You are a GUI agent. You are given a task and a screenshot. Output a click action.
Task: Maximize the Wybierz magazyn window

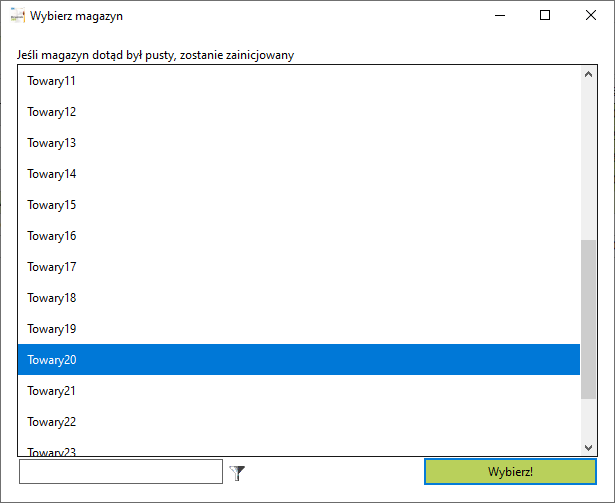(x=545, y=15)
